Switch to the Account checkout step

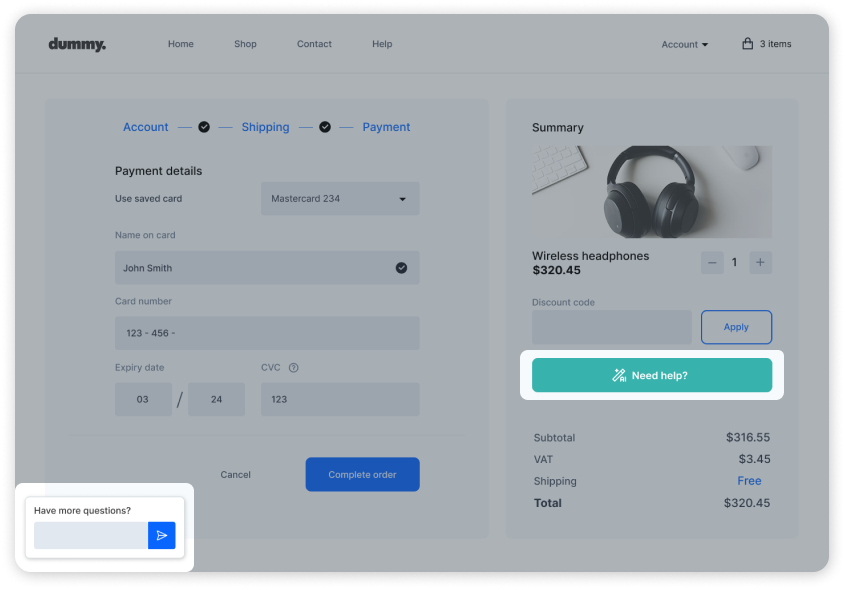tap(146, 127)
